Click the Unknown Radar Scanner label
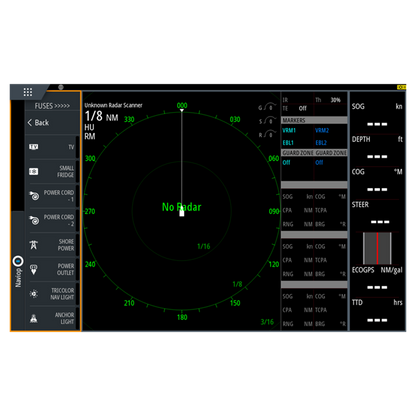The height and width of the screenshot is (416, 416). pyautogui.click(x=113, y=105)
